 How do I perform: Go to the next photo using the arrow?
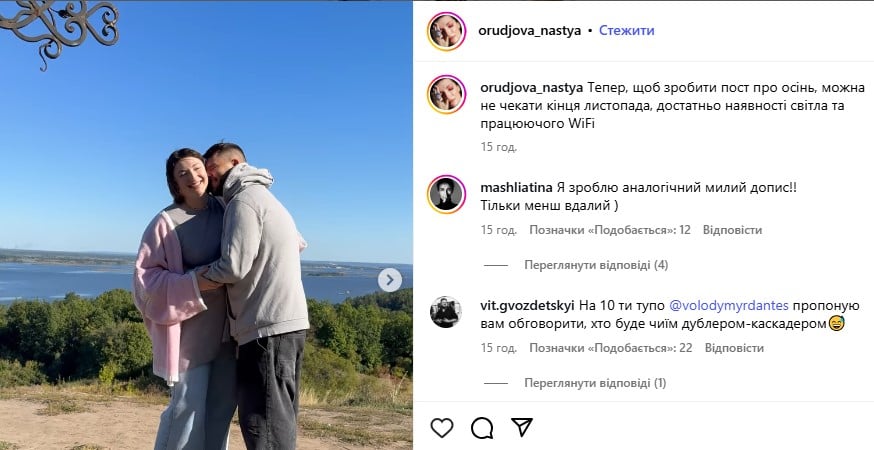[390, 280]
